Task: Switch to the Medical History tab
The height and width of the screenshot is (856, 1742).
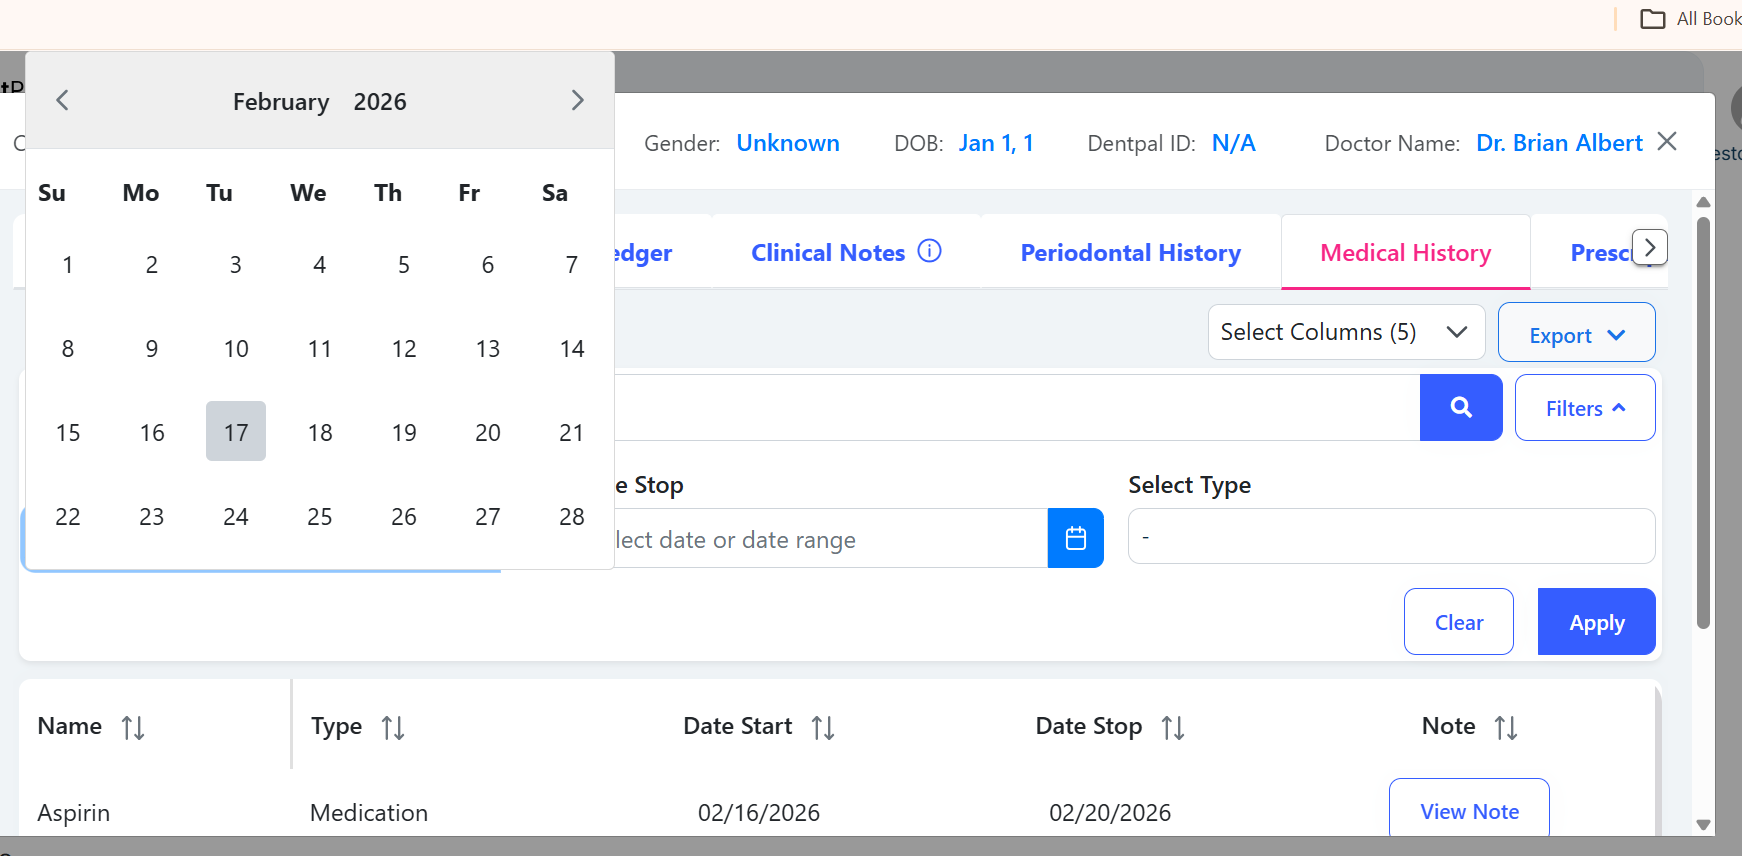Action: click(x=1405, y=253)
